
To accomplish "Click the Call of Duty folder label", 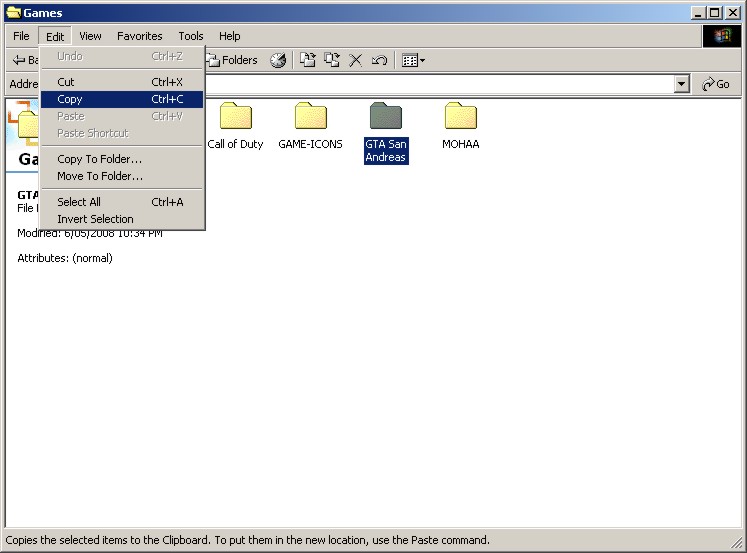I will point(235,144).
